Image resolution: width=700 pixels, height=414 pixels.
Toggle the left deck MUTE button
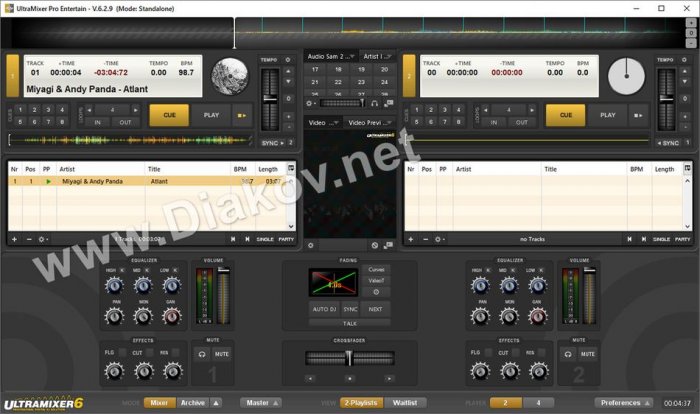coord(221,354)
